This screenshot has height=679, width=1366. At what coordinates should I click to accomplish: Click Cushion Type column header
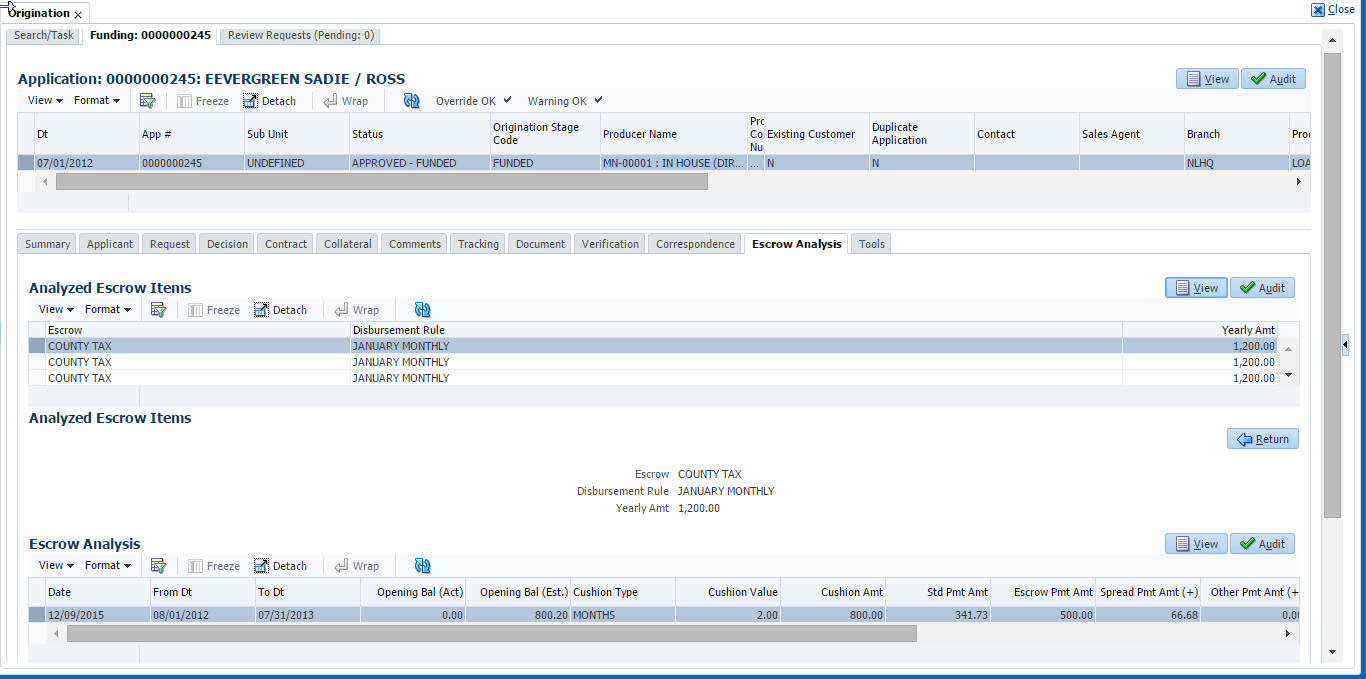623,592
